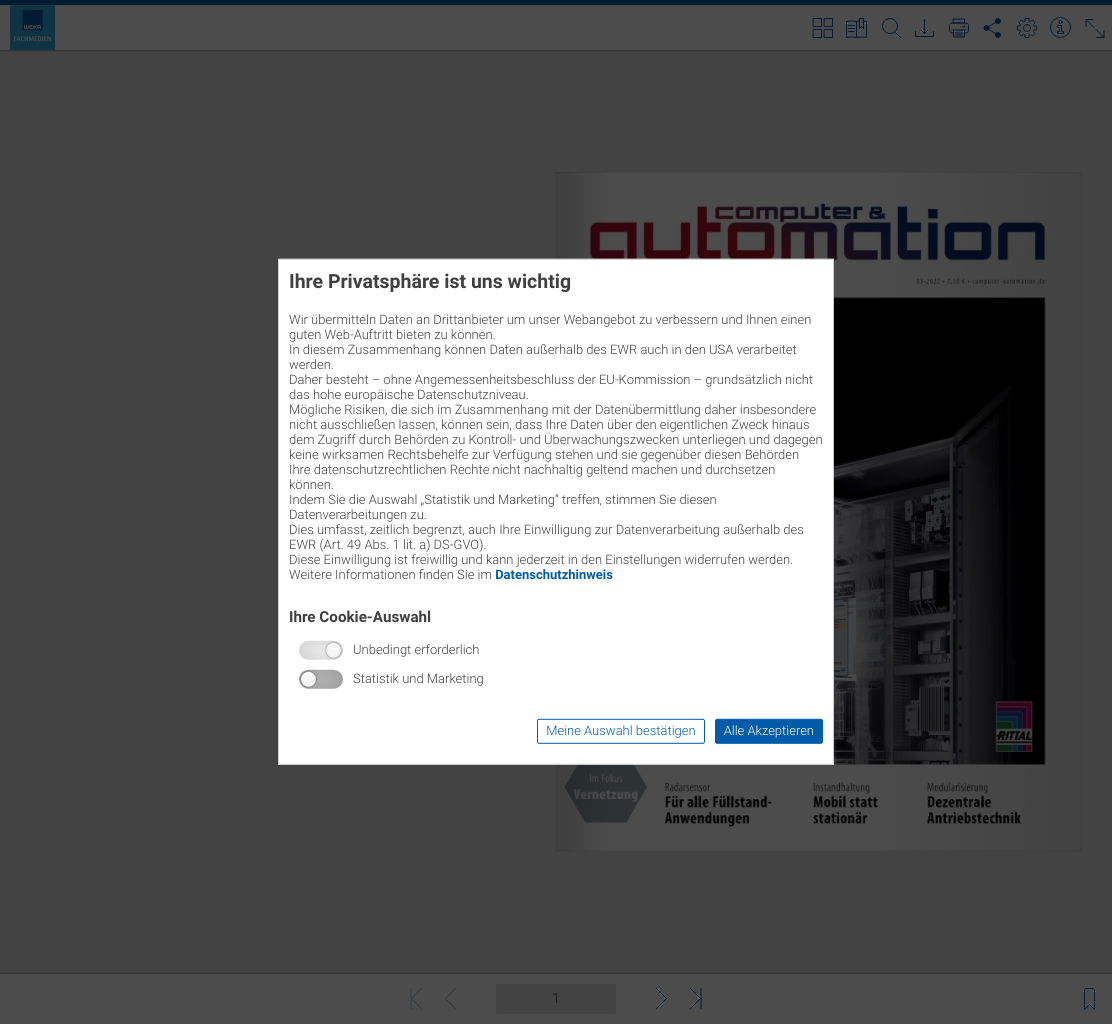The width and height of the screenshot is (1112, 1024).
Task: Go to the first page
Action: 416,998
